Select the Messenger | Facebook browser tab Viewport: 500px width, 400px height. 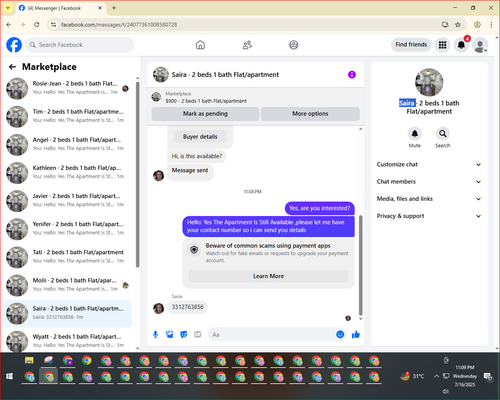coord(61,8)
